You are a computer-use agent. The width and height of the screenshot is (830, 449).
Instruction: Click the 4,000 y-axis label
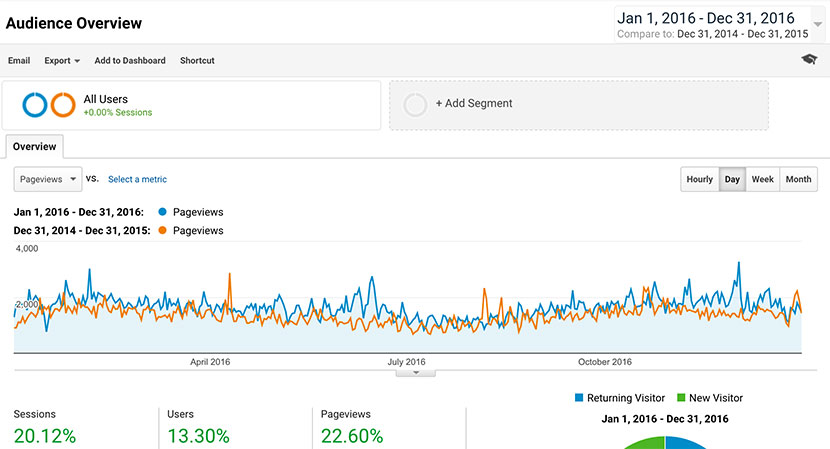27,248
